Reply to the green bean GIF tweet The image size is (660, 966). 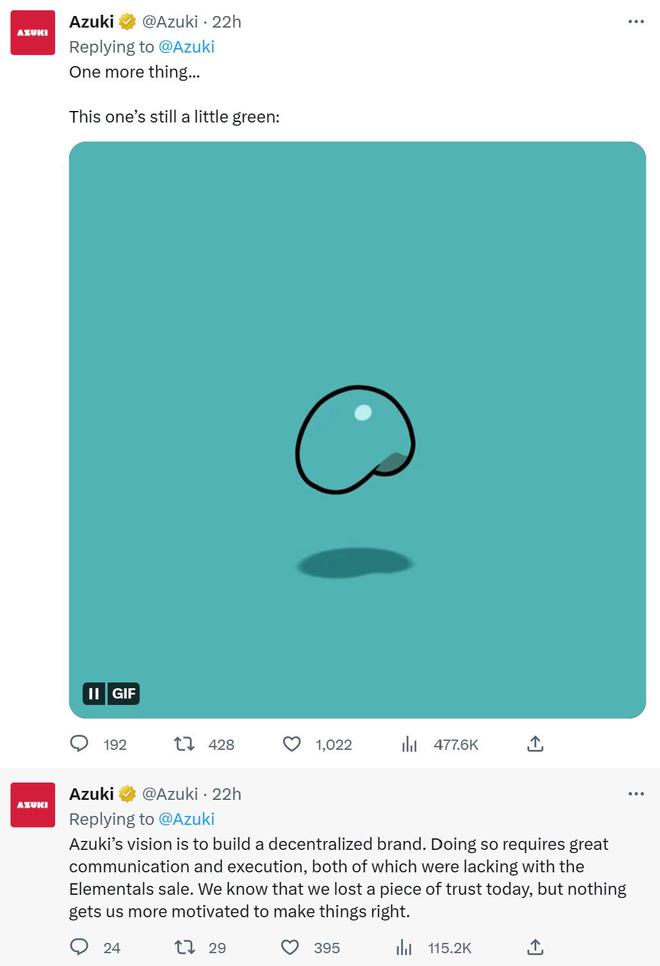(79, 744)
